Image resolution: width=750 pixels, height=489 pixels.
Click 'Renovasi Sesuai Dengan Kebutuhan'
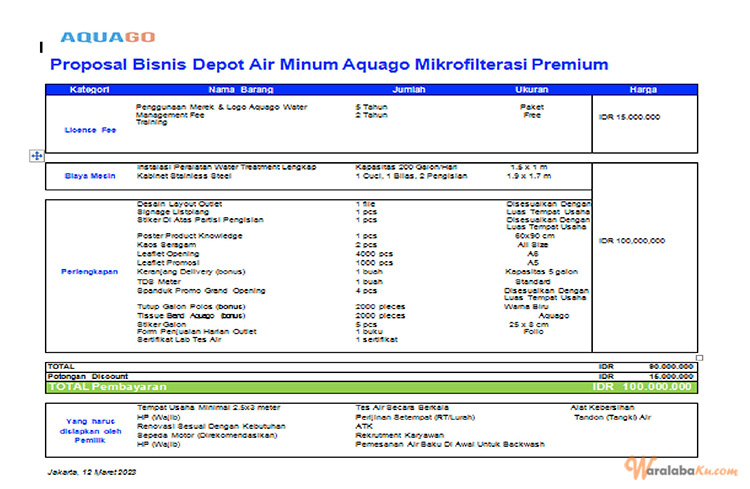[x=211, y=426]
